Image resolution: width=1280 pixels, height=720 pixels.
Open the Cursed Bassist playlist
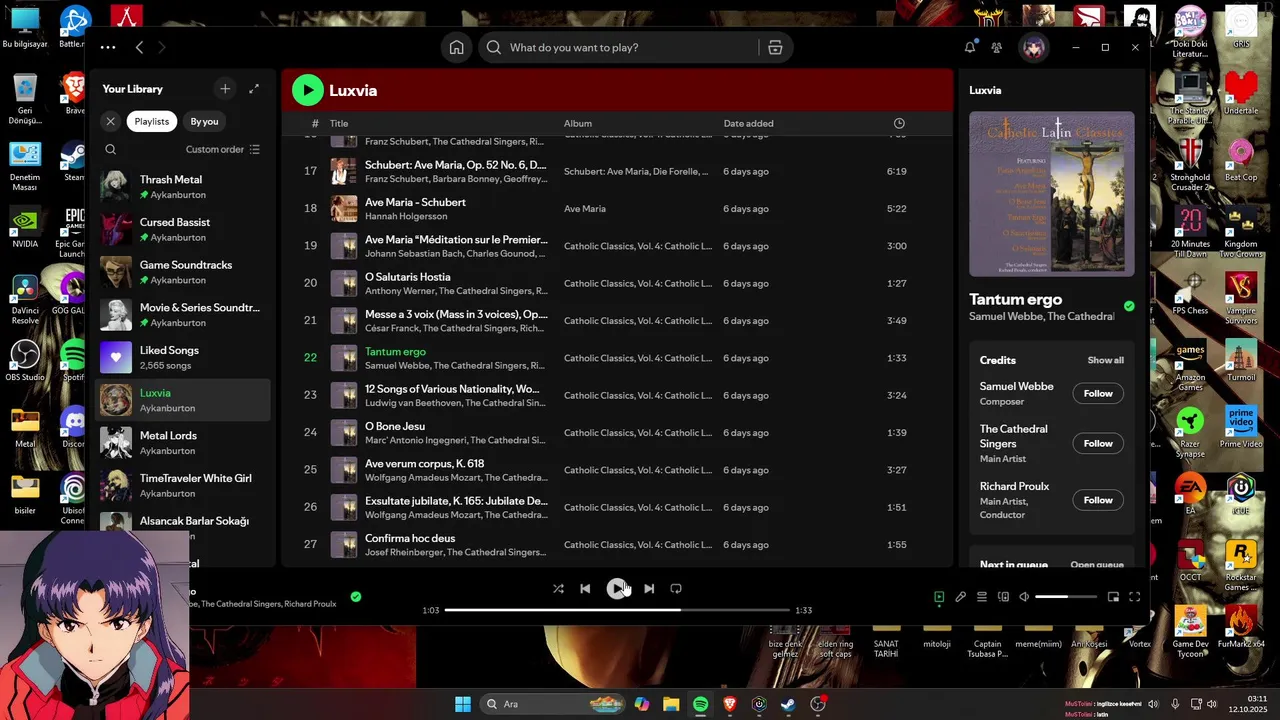pyautogui.click(x=183, y=230)
